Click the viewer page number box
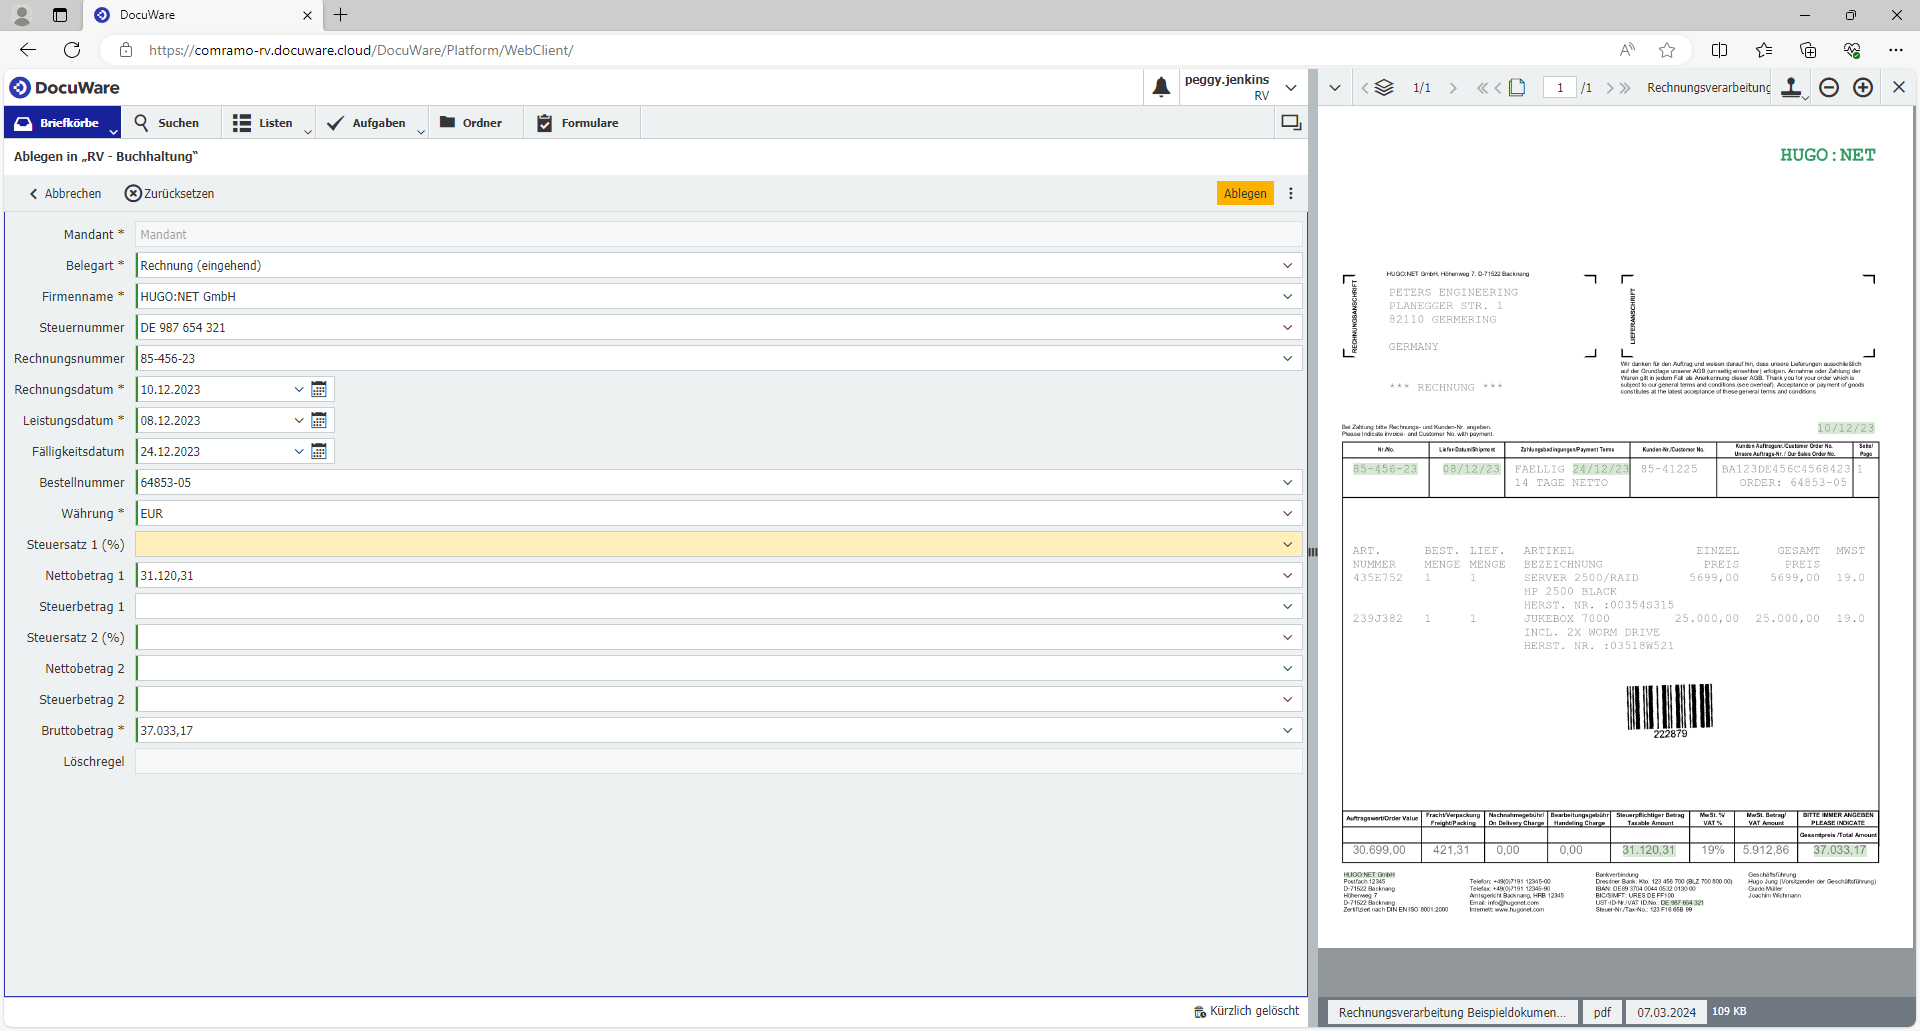The height and width of the screenshot is (1031, 1920). [x=1560, y=88]
